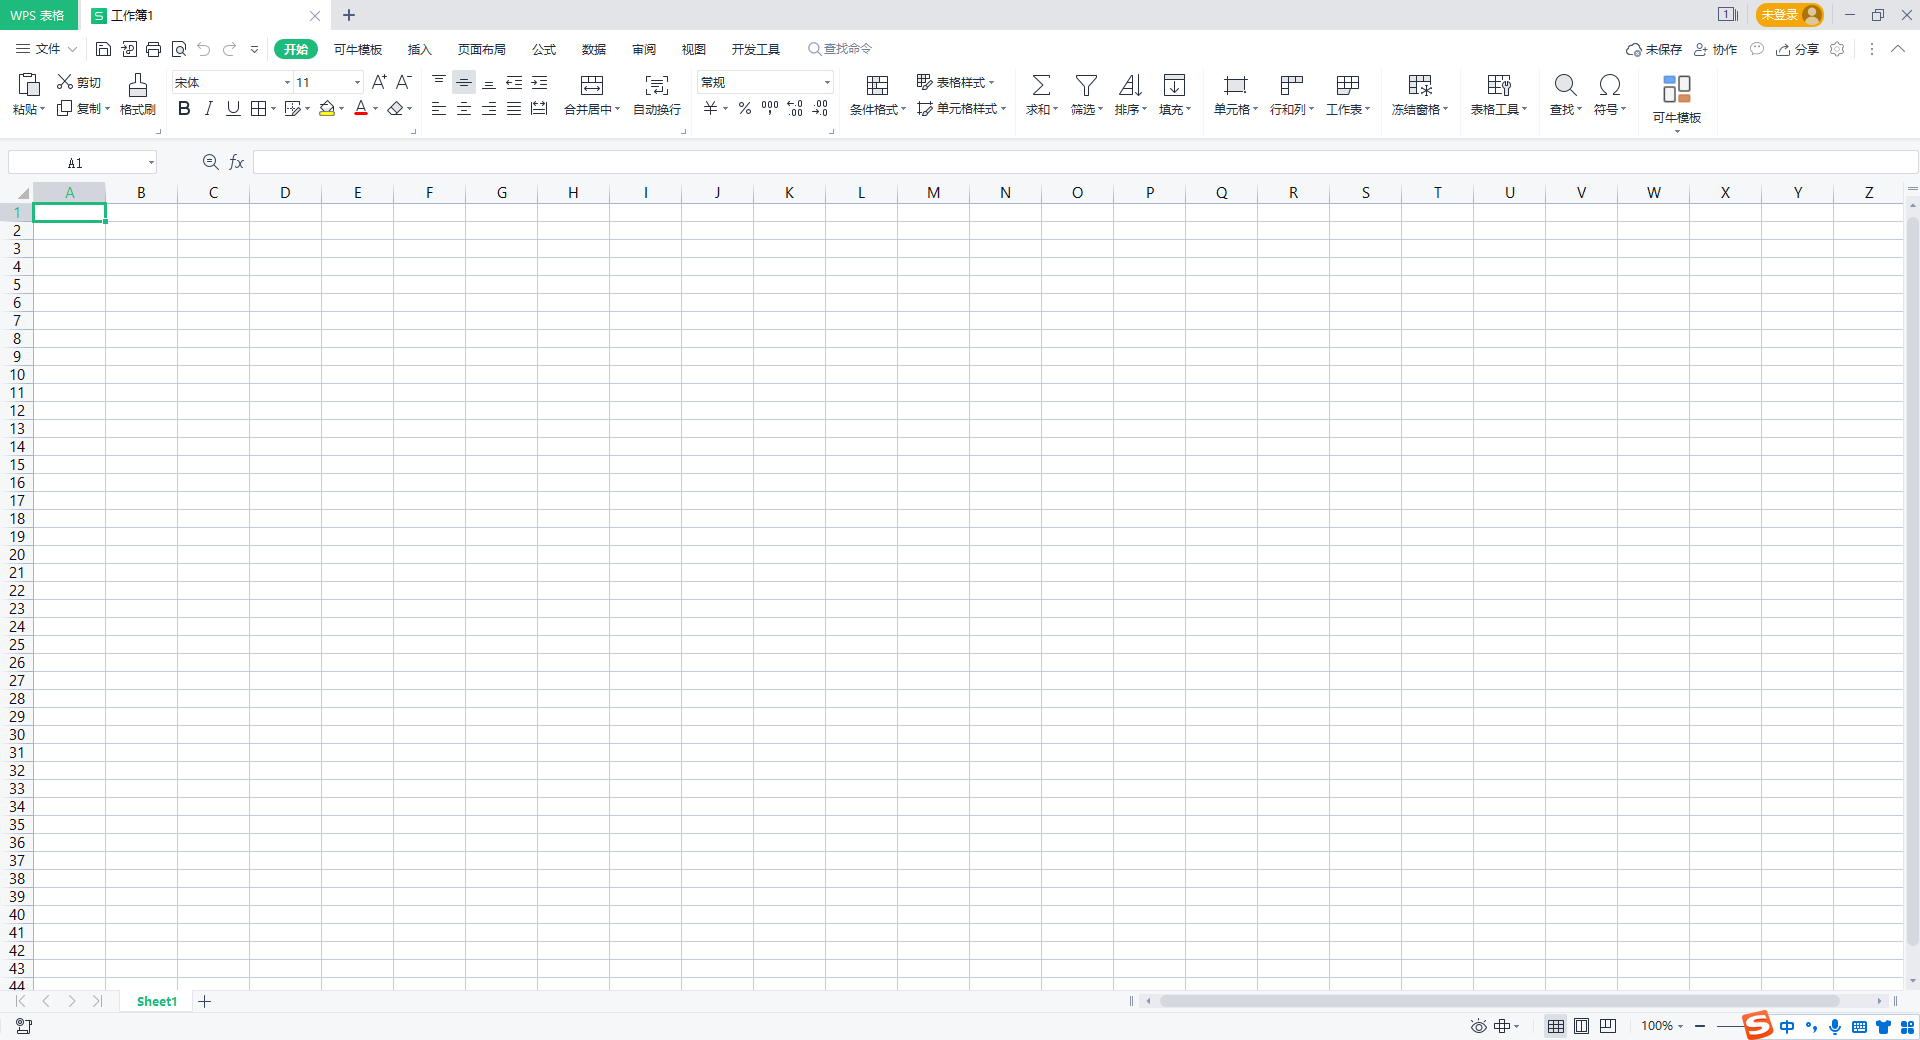Click the decrease decimal places icon
The width and height of the screenshot is (1920, 1040).
[821, 108]
